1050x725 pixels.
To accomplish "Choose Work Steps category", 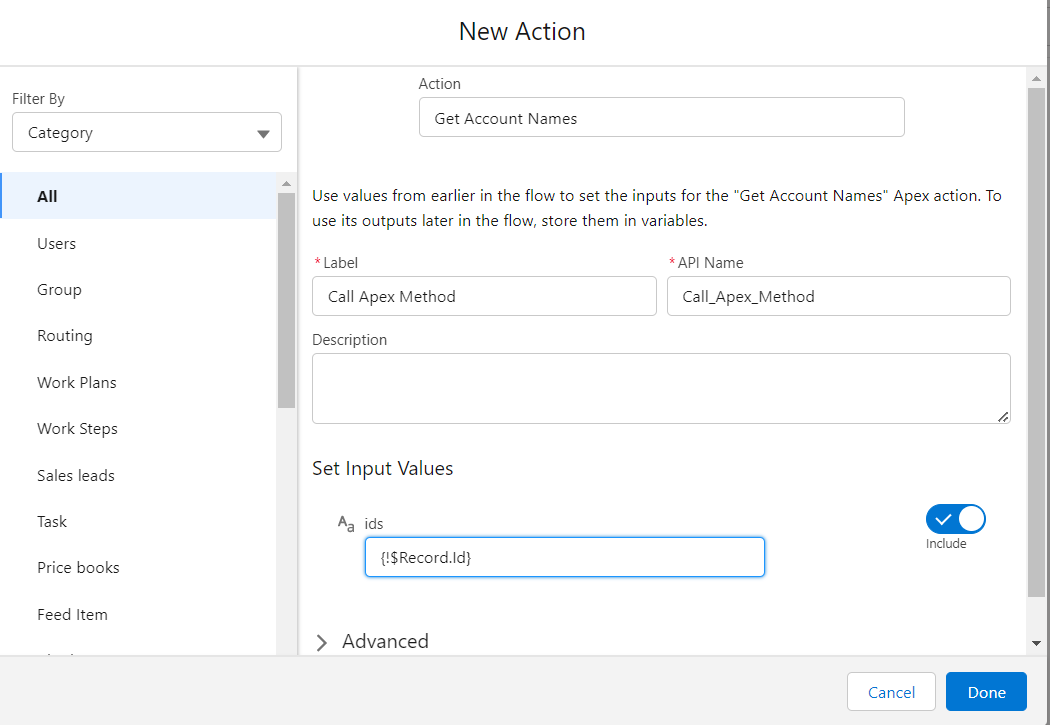I will [77, 429].
